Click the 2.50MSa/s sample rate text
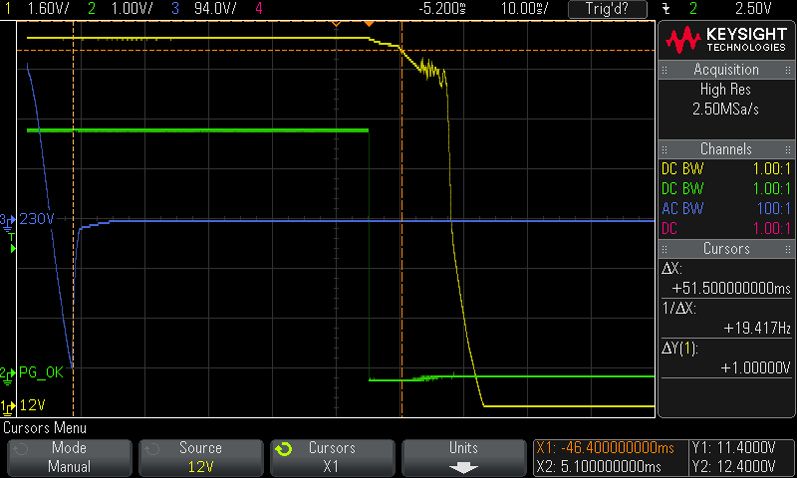 pyautogui.click(x=725, y=109)
